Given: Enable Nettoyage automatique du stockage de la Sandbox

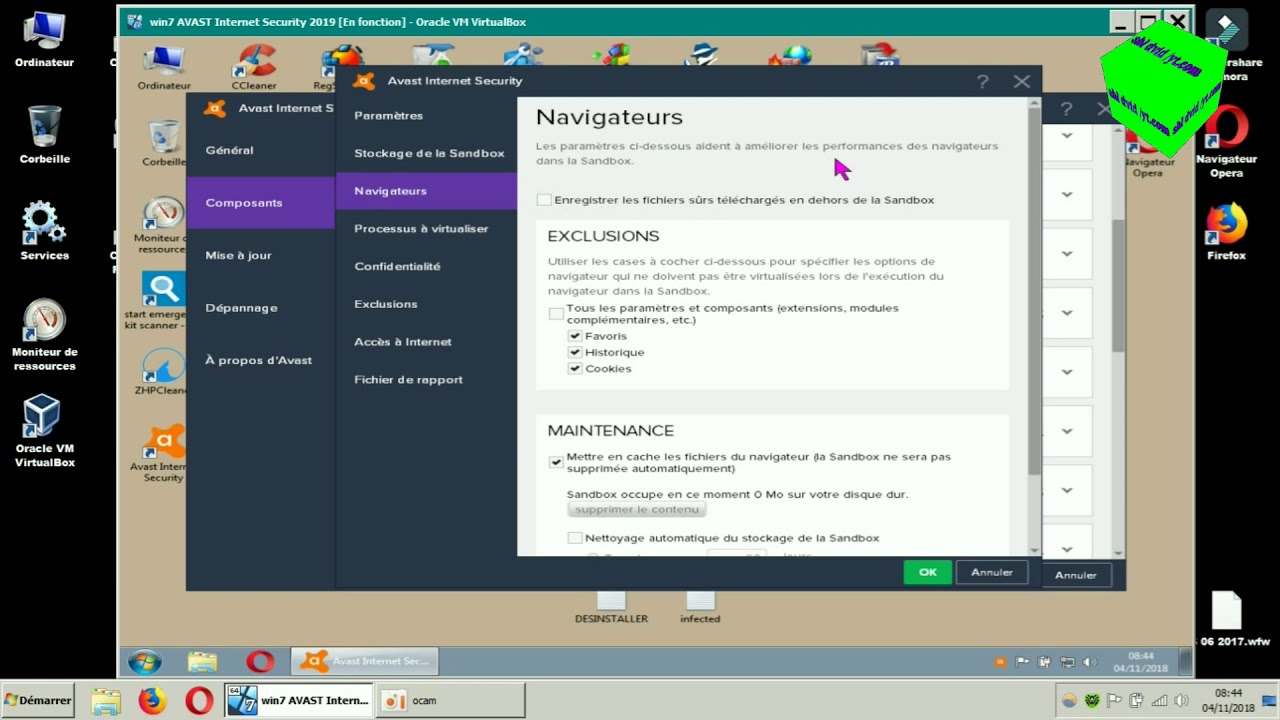Looking at the screenshot, I should coord(575,538).
